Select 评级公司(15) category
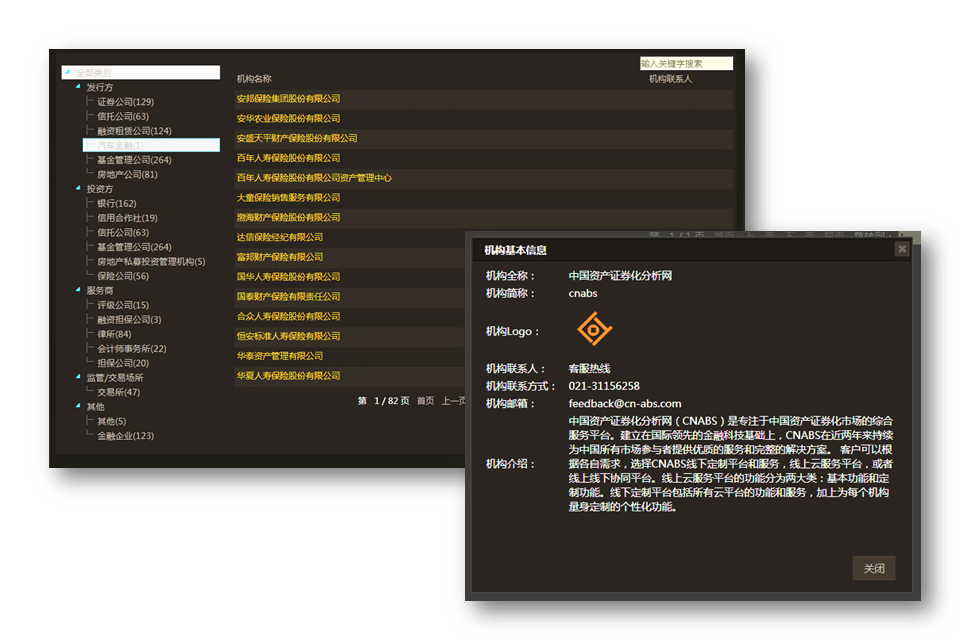This screenshot has height=643, width=960. tap(123, 305)
